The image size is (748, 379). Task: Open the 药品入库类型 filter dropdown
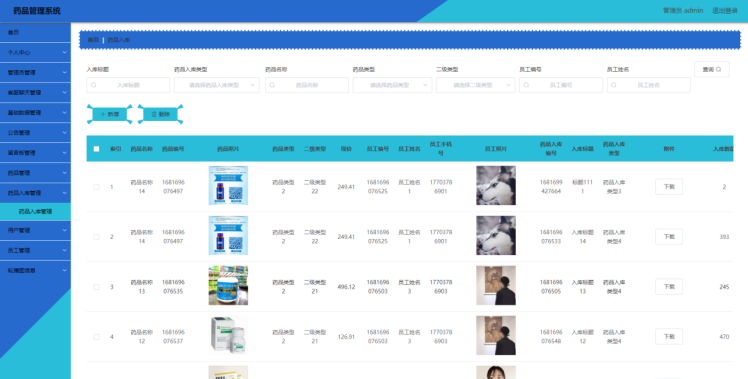point(217,85)
